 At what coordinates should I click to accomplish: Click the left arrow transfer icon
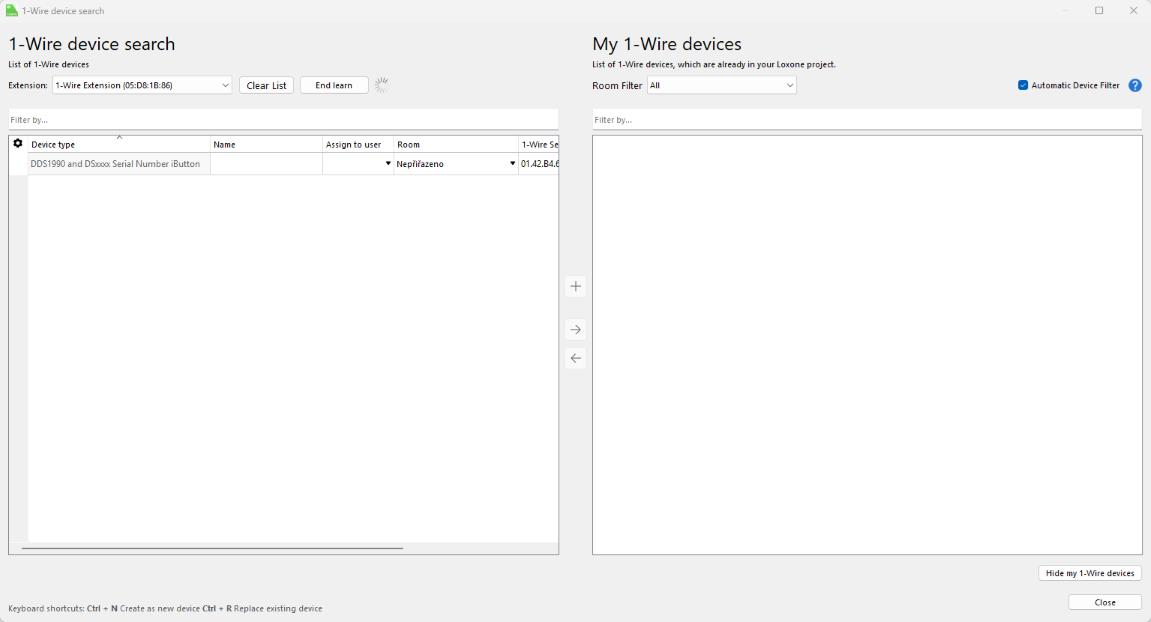point(575,358)
